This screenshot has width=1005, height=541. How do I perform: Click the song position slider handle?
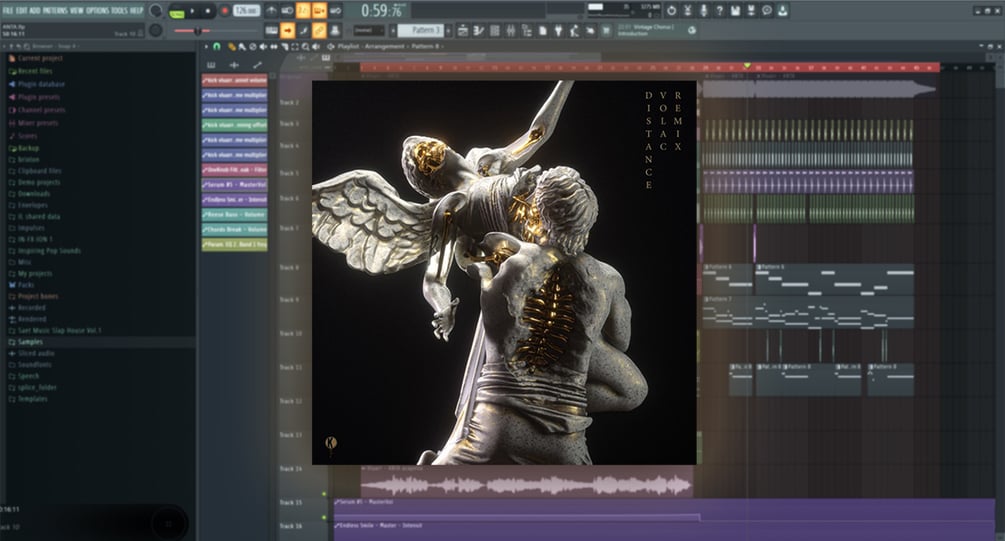(x=197, y=31)
